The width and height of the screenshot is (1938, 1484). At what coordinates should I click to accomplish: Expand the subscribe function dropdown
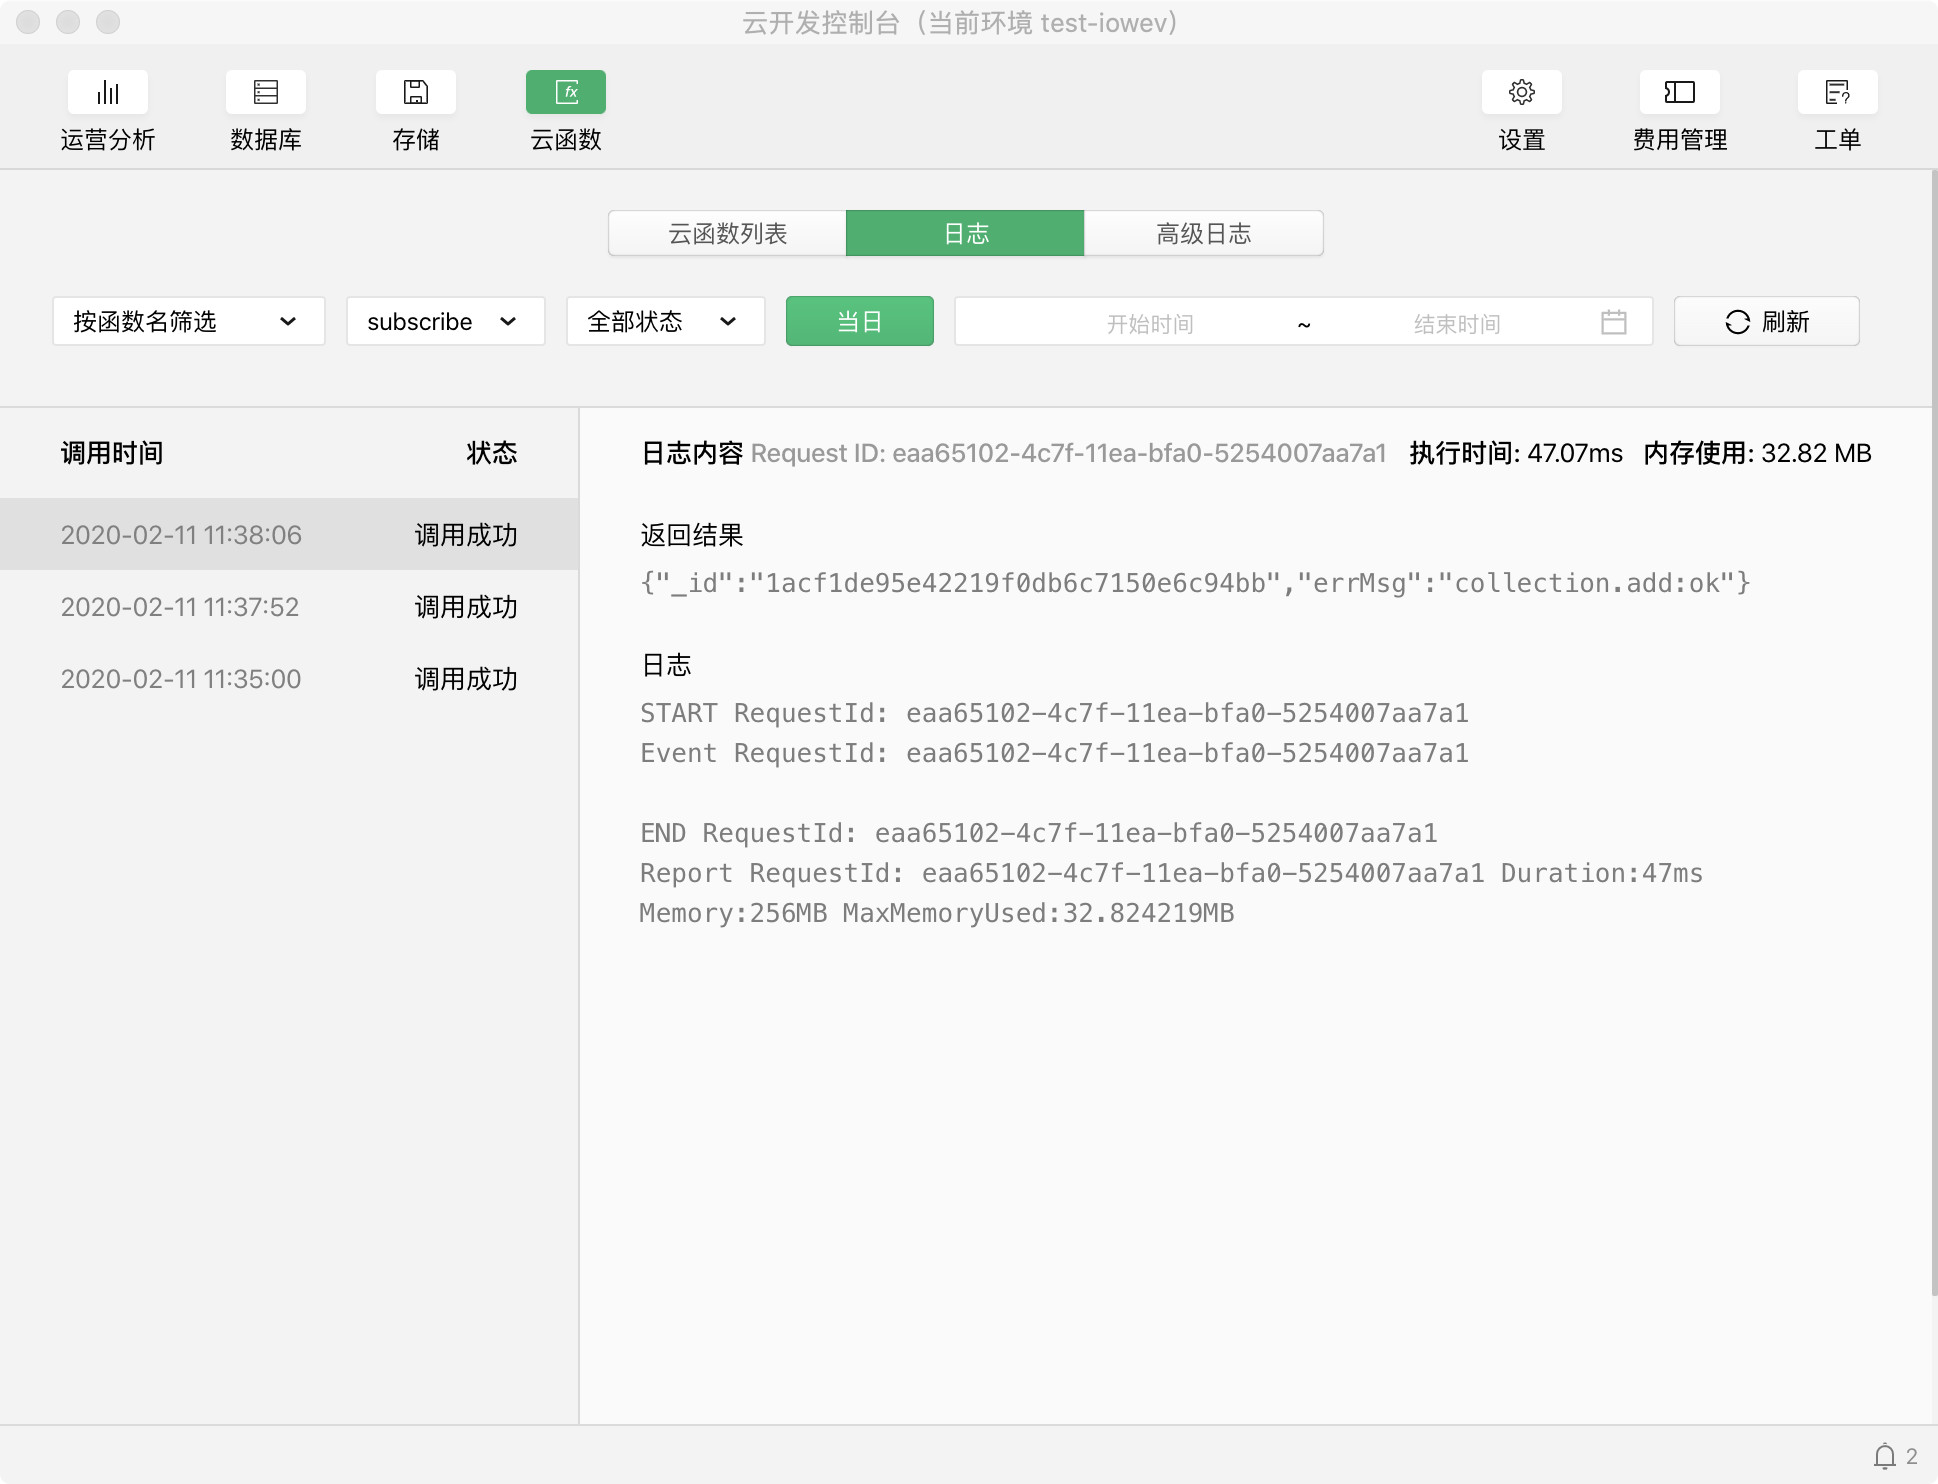[x=445, y=322]
